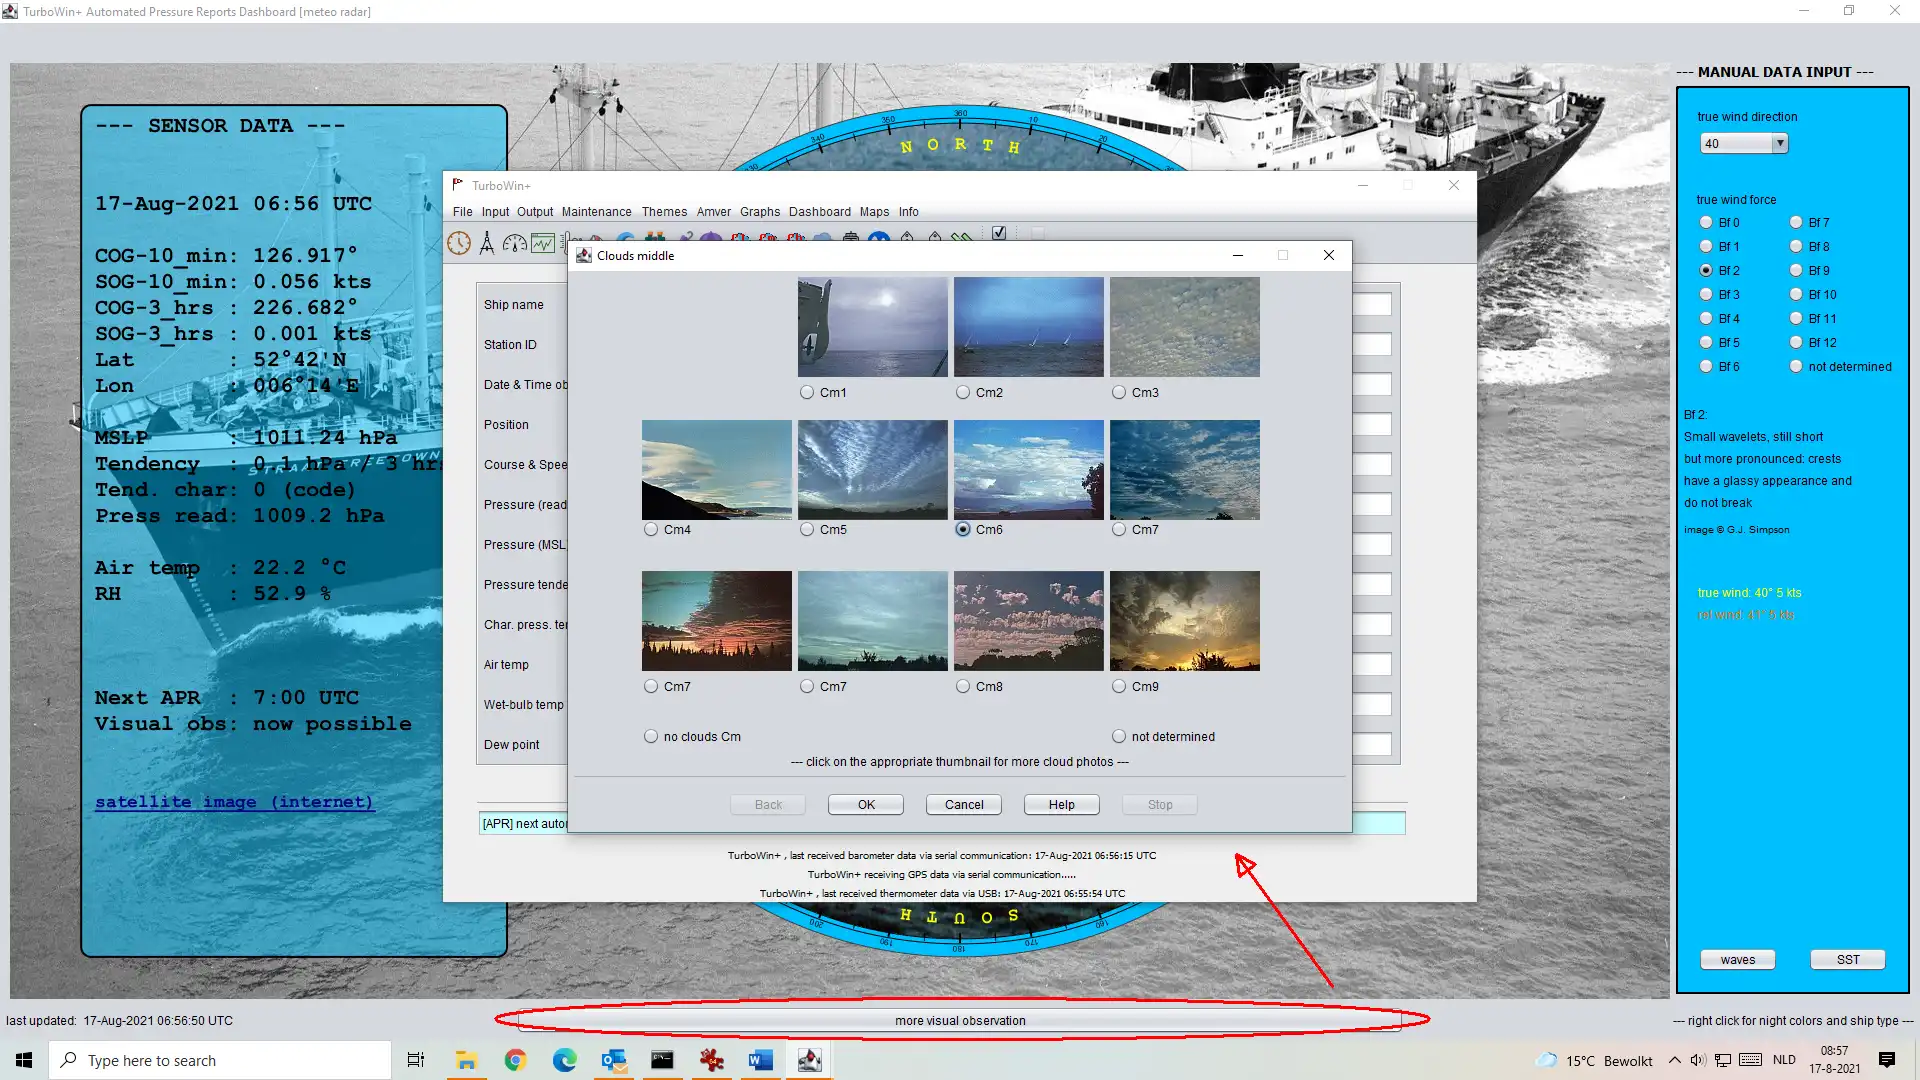Screen dimensions: 1920x1080
Task: Open the File menu in TurboWin+
Action: [462, 211]
